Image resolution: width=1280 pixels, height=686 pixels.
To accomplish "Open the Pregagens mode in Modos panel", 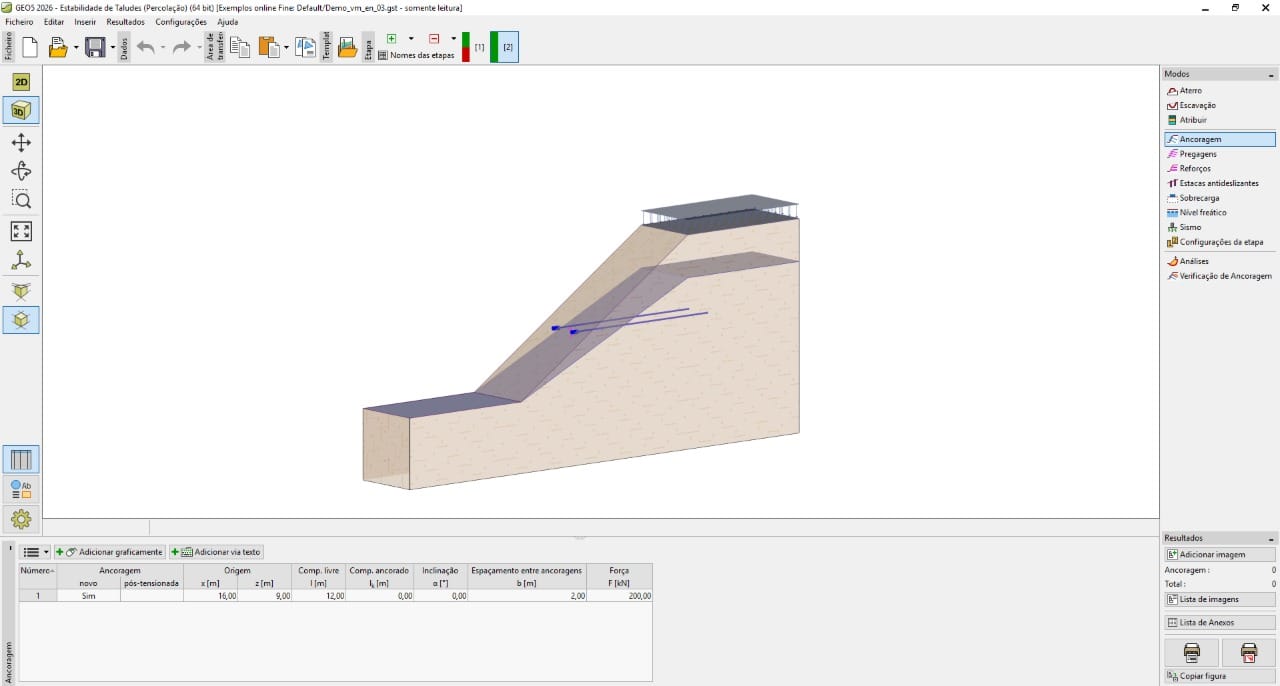I will [x=1196, y=153].
